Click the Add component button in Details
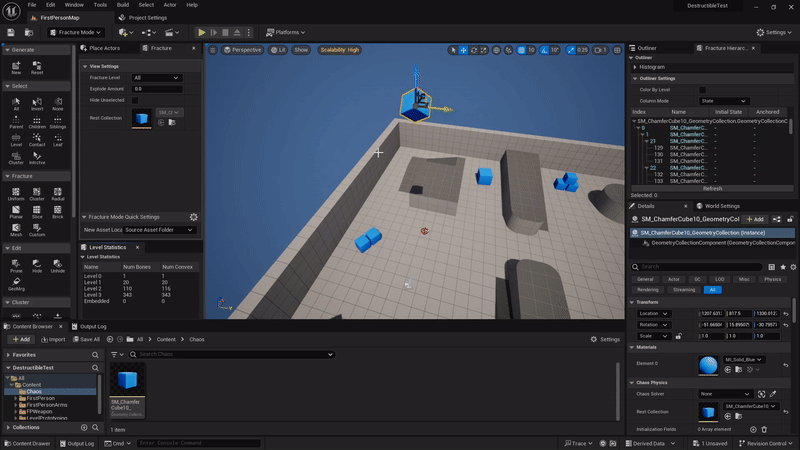The height and width of the screenshot is (450, 800). [755, 219]
